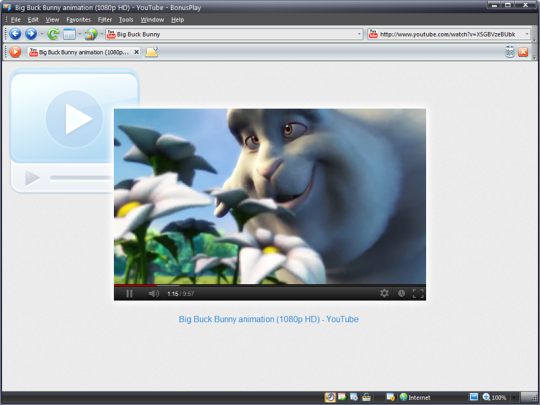Open dropdown arrow next to Forward button

click(42, 34)
